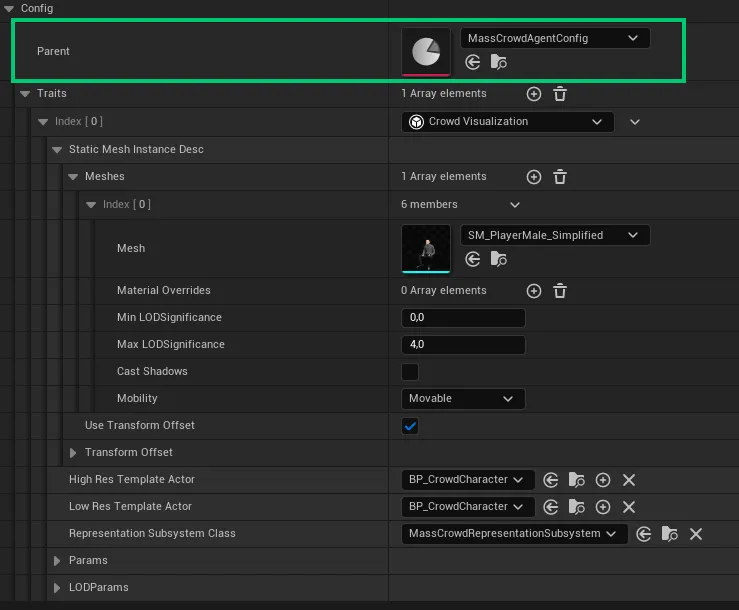Collapse the Meshes array
The image size is (739, 610).
coord(73,177)
